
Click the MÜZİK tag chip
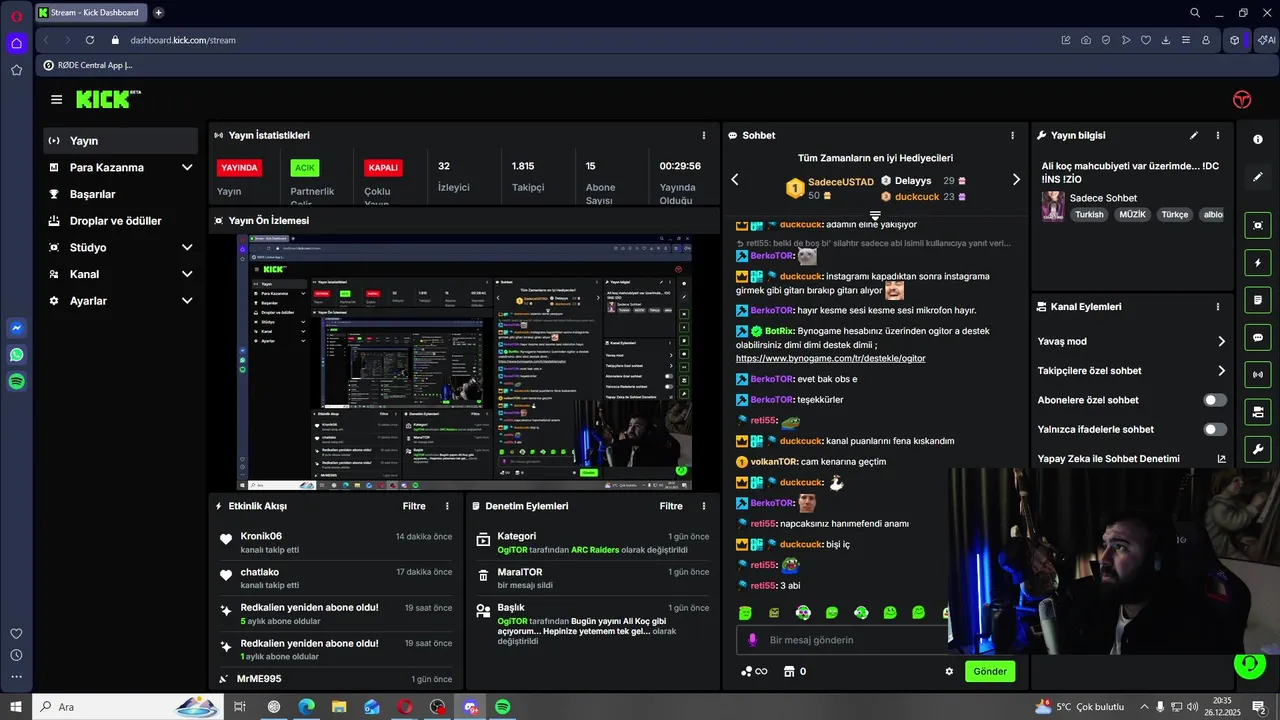1132,214
